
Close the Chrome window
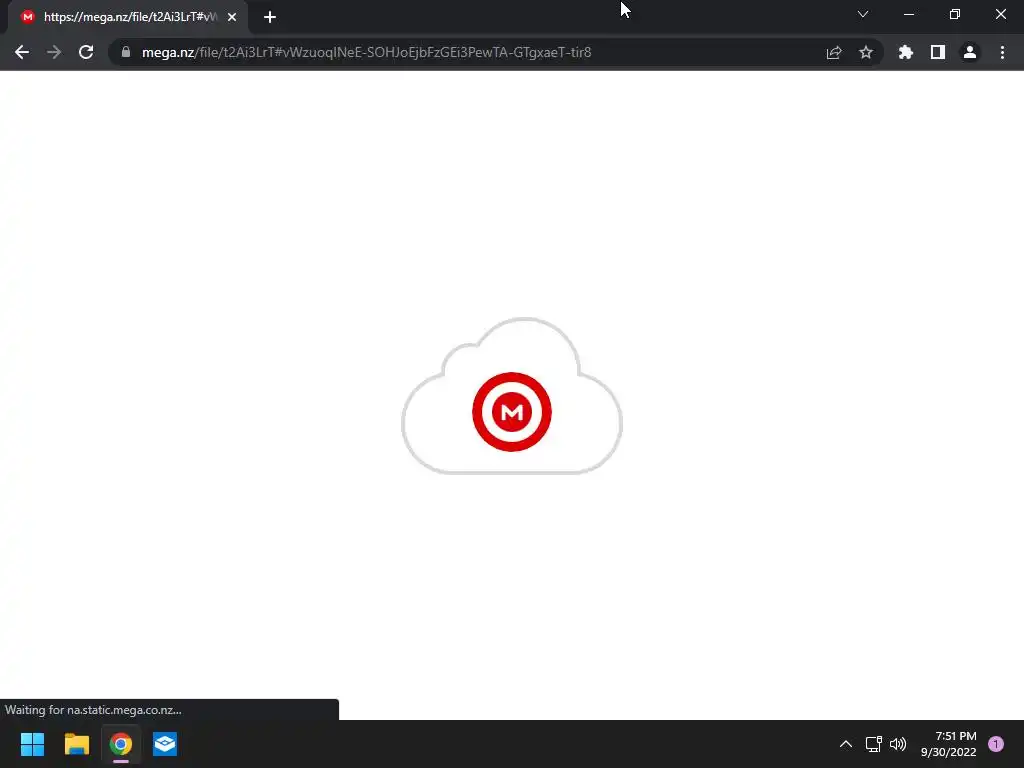click(x=1000, y=14)
